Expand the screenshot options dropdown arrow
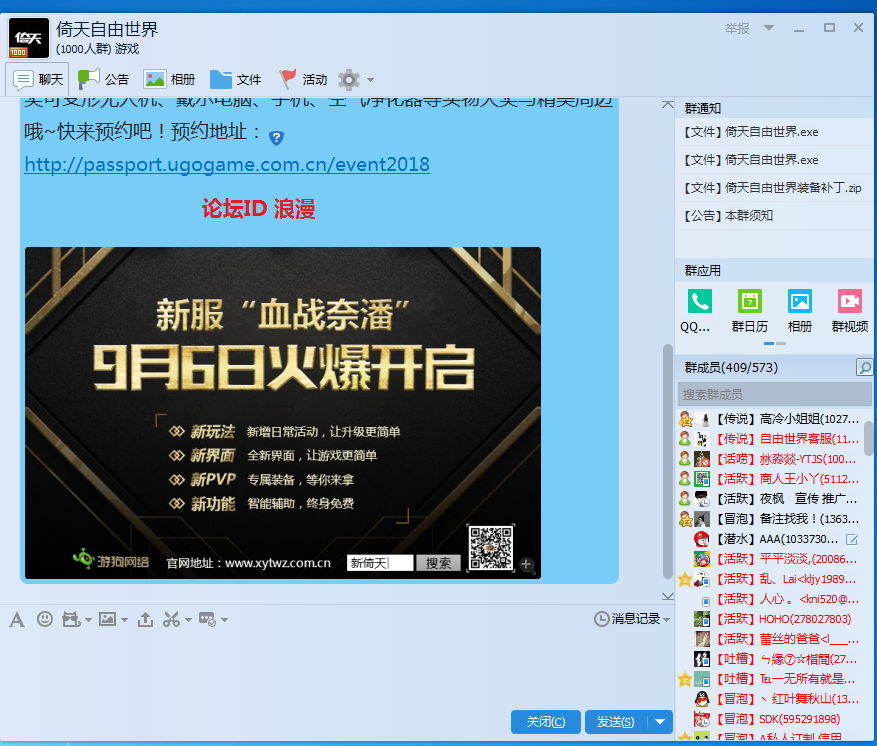 point(188,620)
